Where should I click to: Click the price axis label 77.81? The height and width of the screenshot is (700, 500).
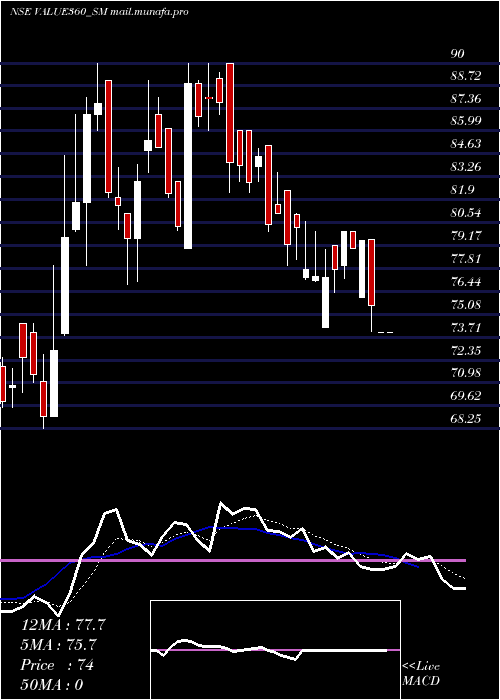[x=466, y=259]
